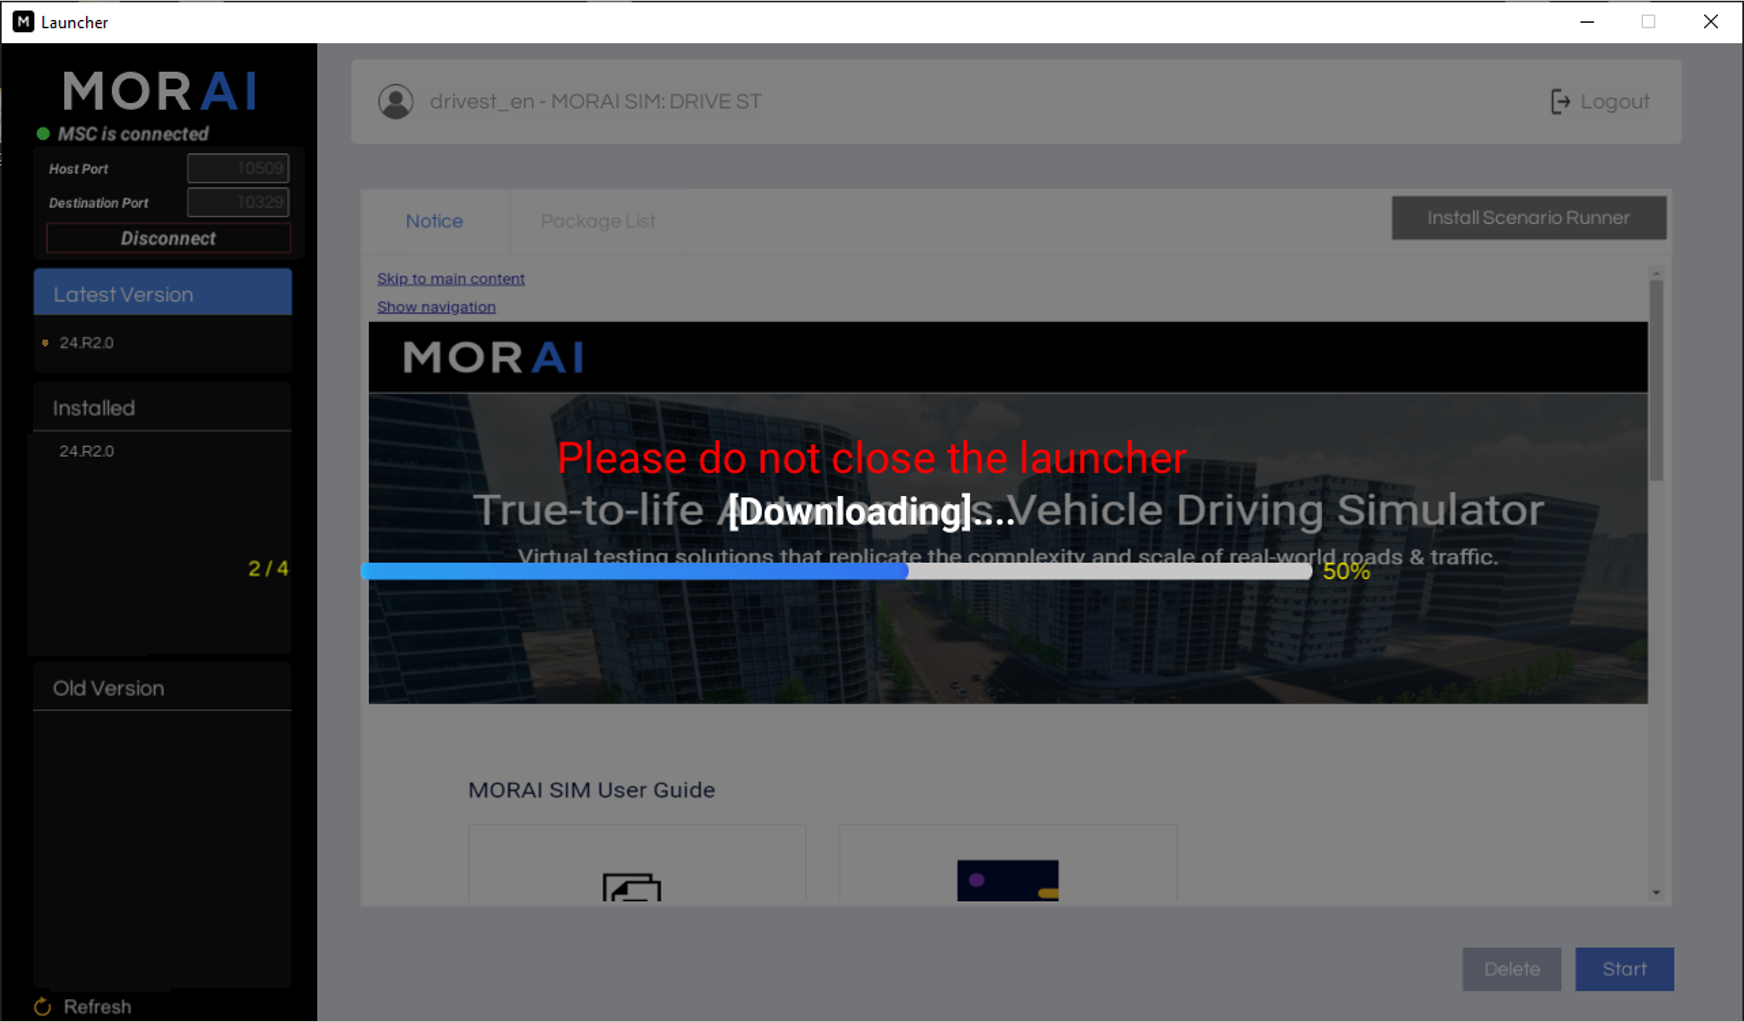Click the Launcher icon in the title bar

coord(22,21)
